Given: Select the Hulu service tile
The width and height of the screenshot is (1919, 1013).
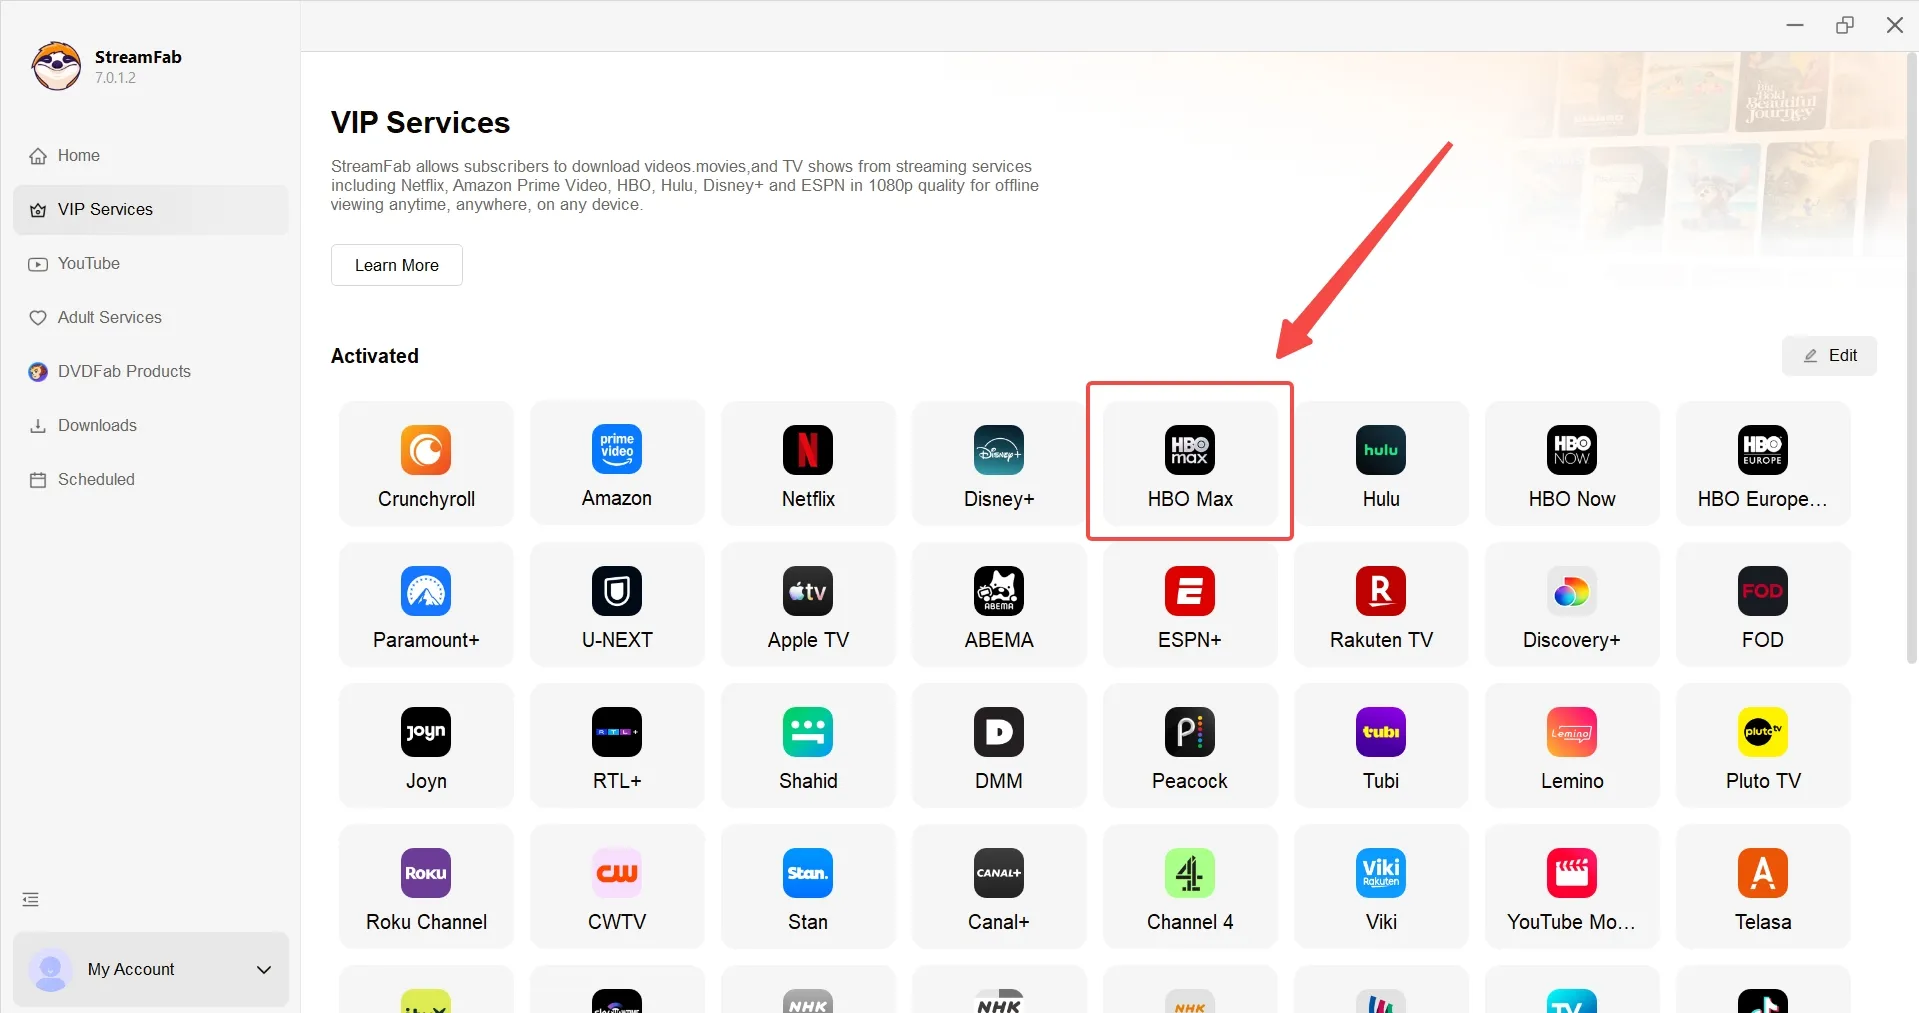Looking at the screenshot, I should point(1380,463).
